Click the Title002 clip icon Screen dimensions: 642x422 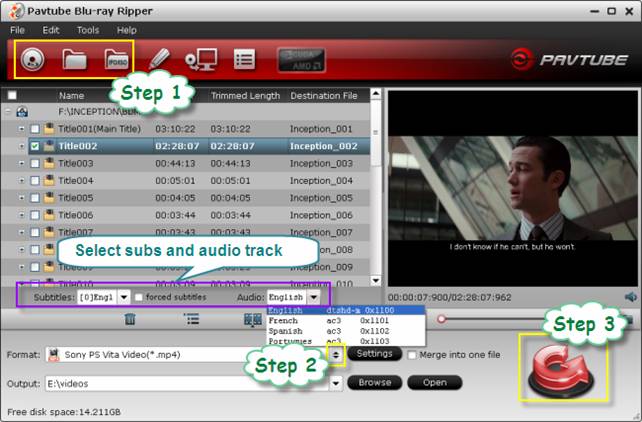click(49, 146)
